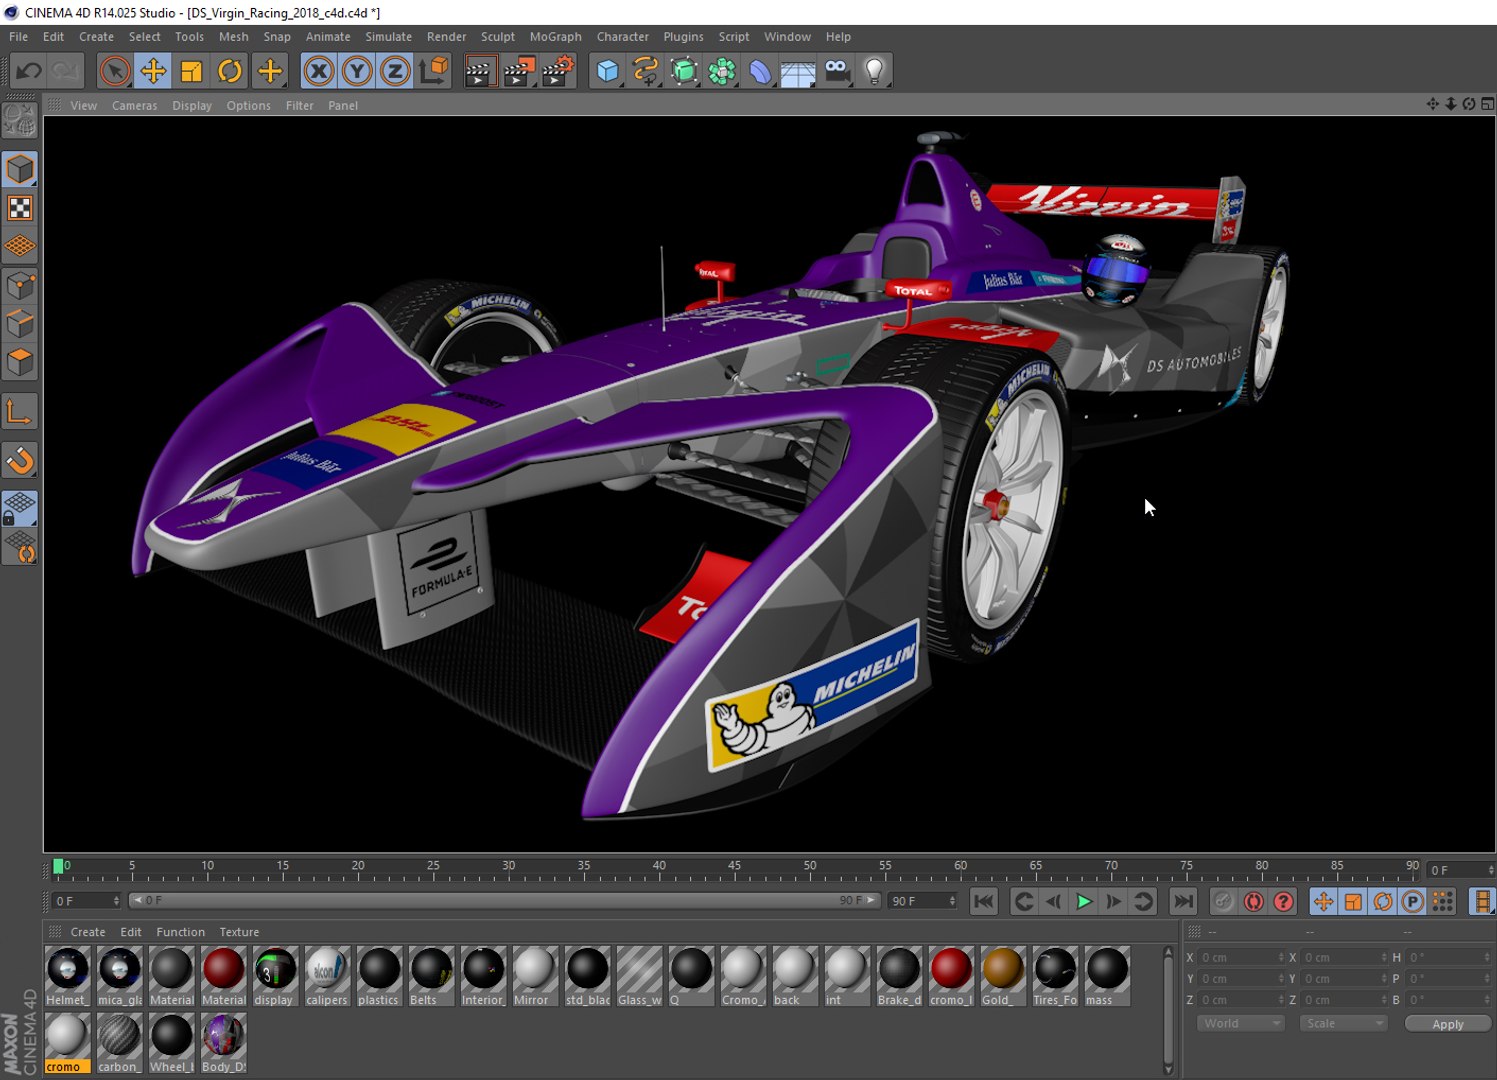Open the MoGraph menu
The height and width of the screenshot is (1080, 1497).
[555, 37]
